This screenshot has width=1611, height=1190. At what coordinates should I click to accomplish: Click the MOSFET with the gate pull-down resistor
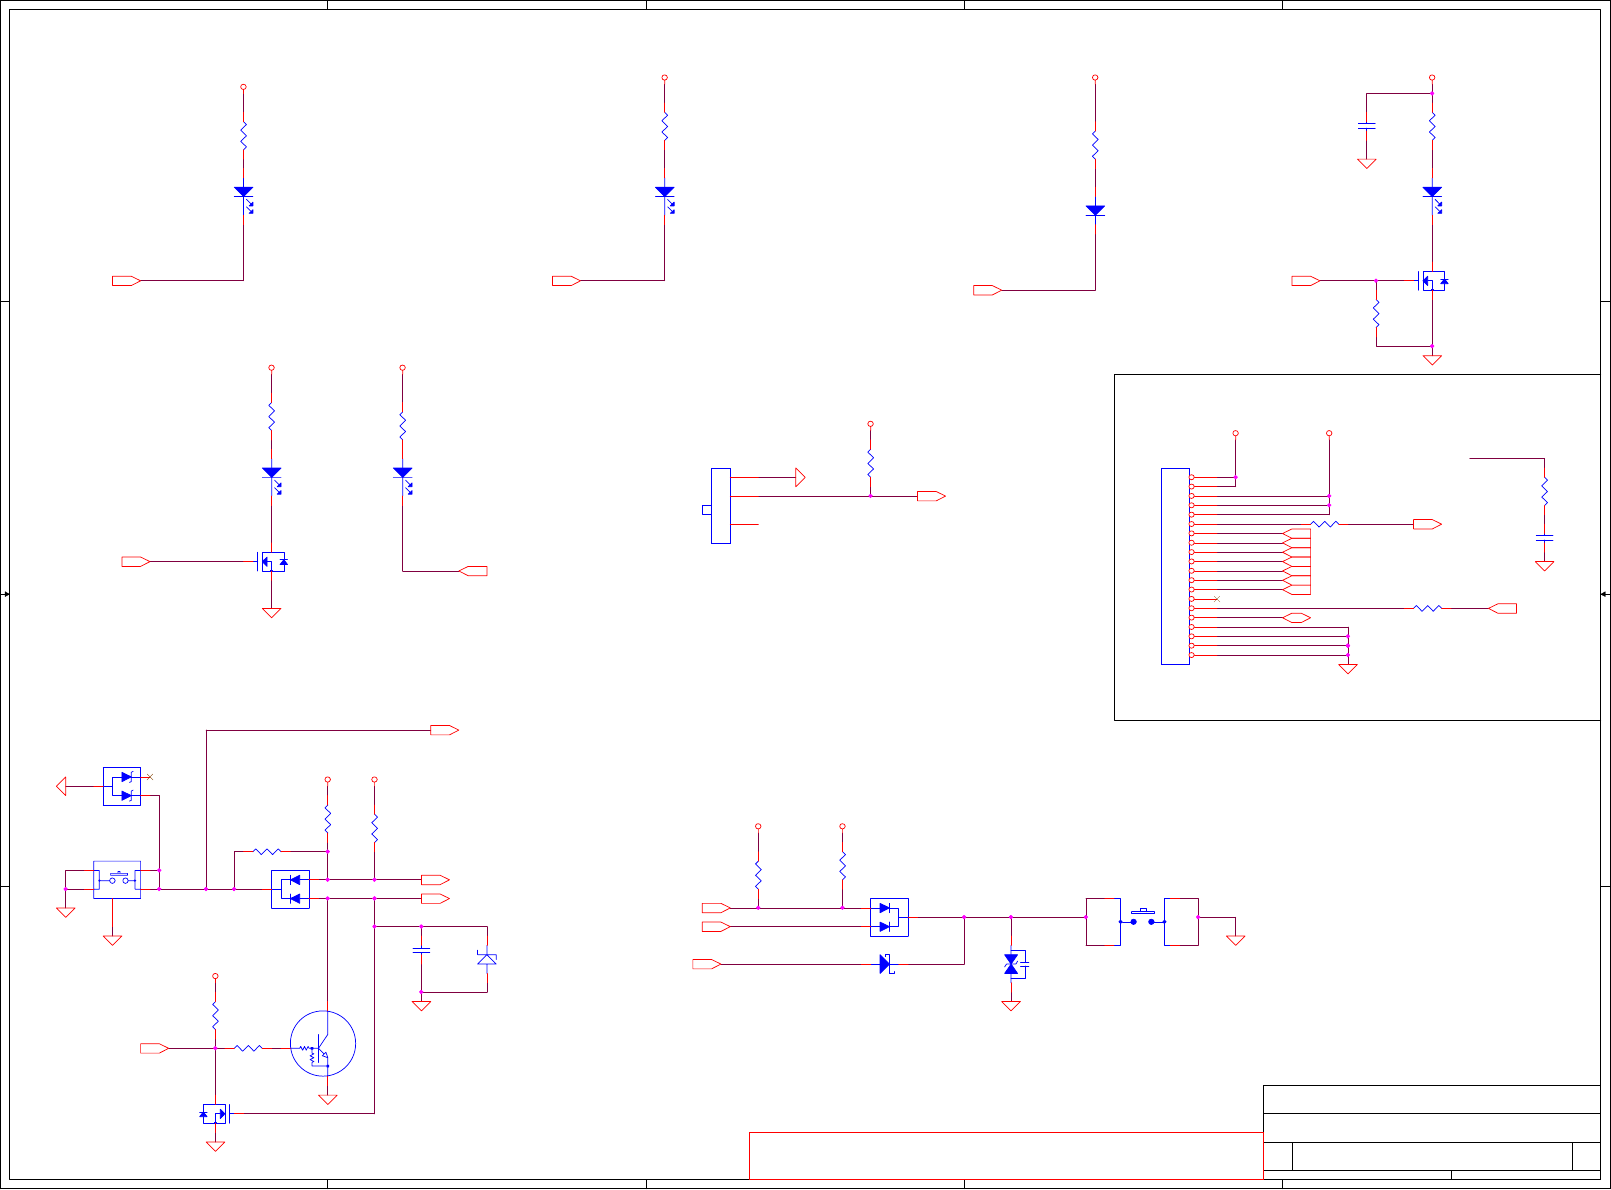(1433, 281)
